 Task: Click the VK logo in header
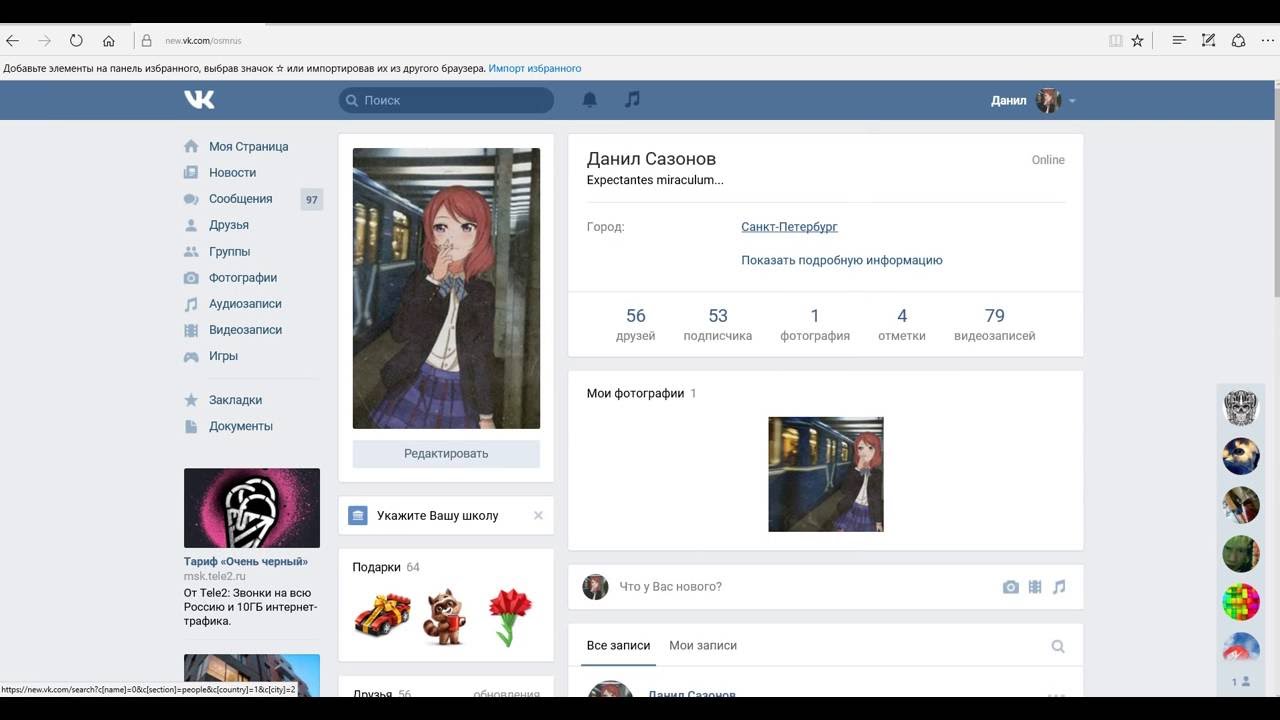(199, 99)
